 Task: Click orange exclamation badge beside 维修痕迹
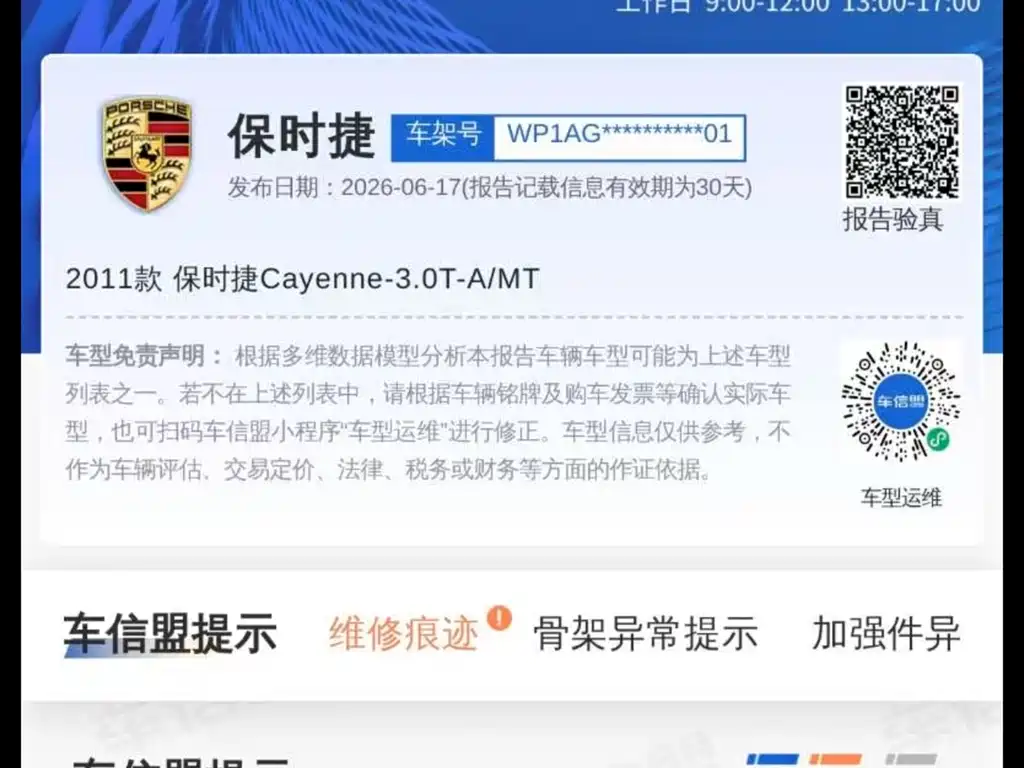500,616
